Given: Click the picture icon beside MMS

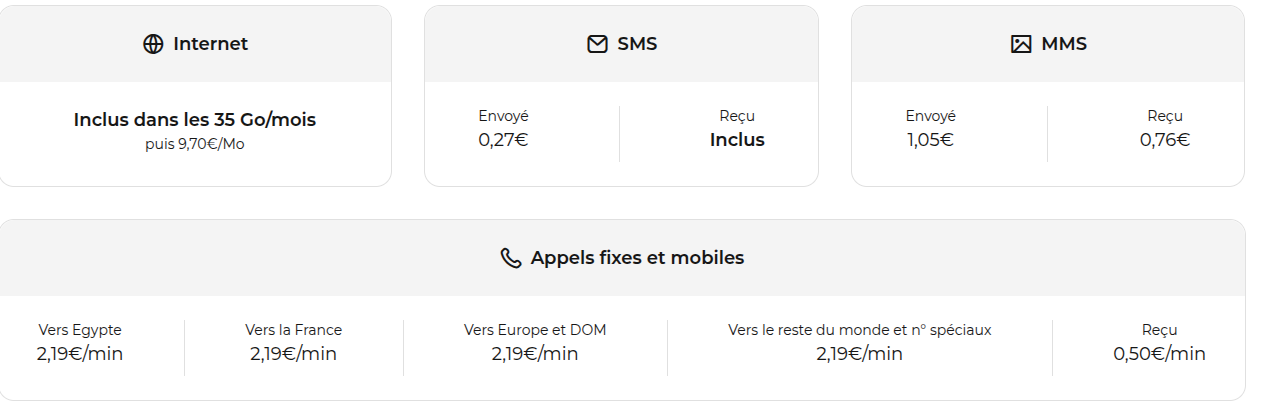Looking at the screenshot, I should (x=1021, y=44).
